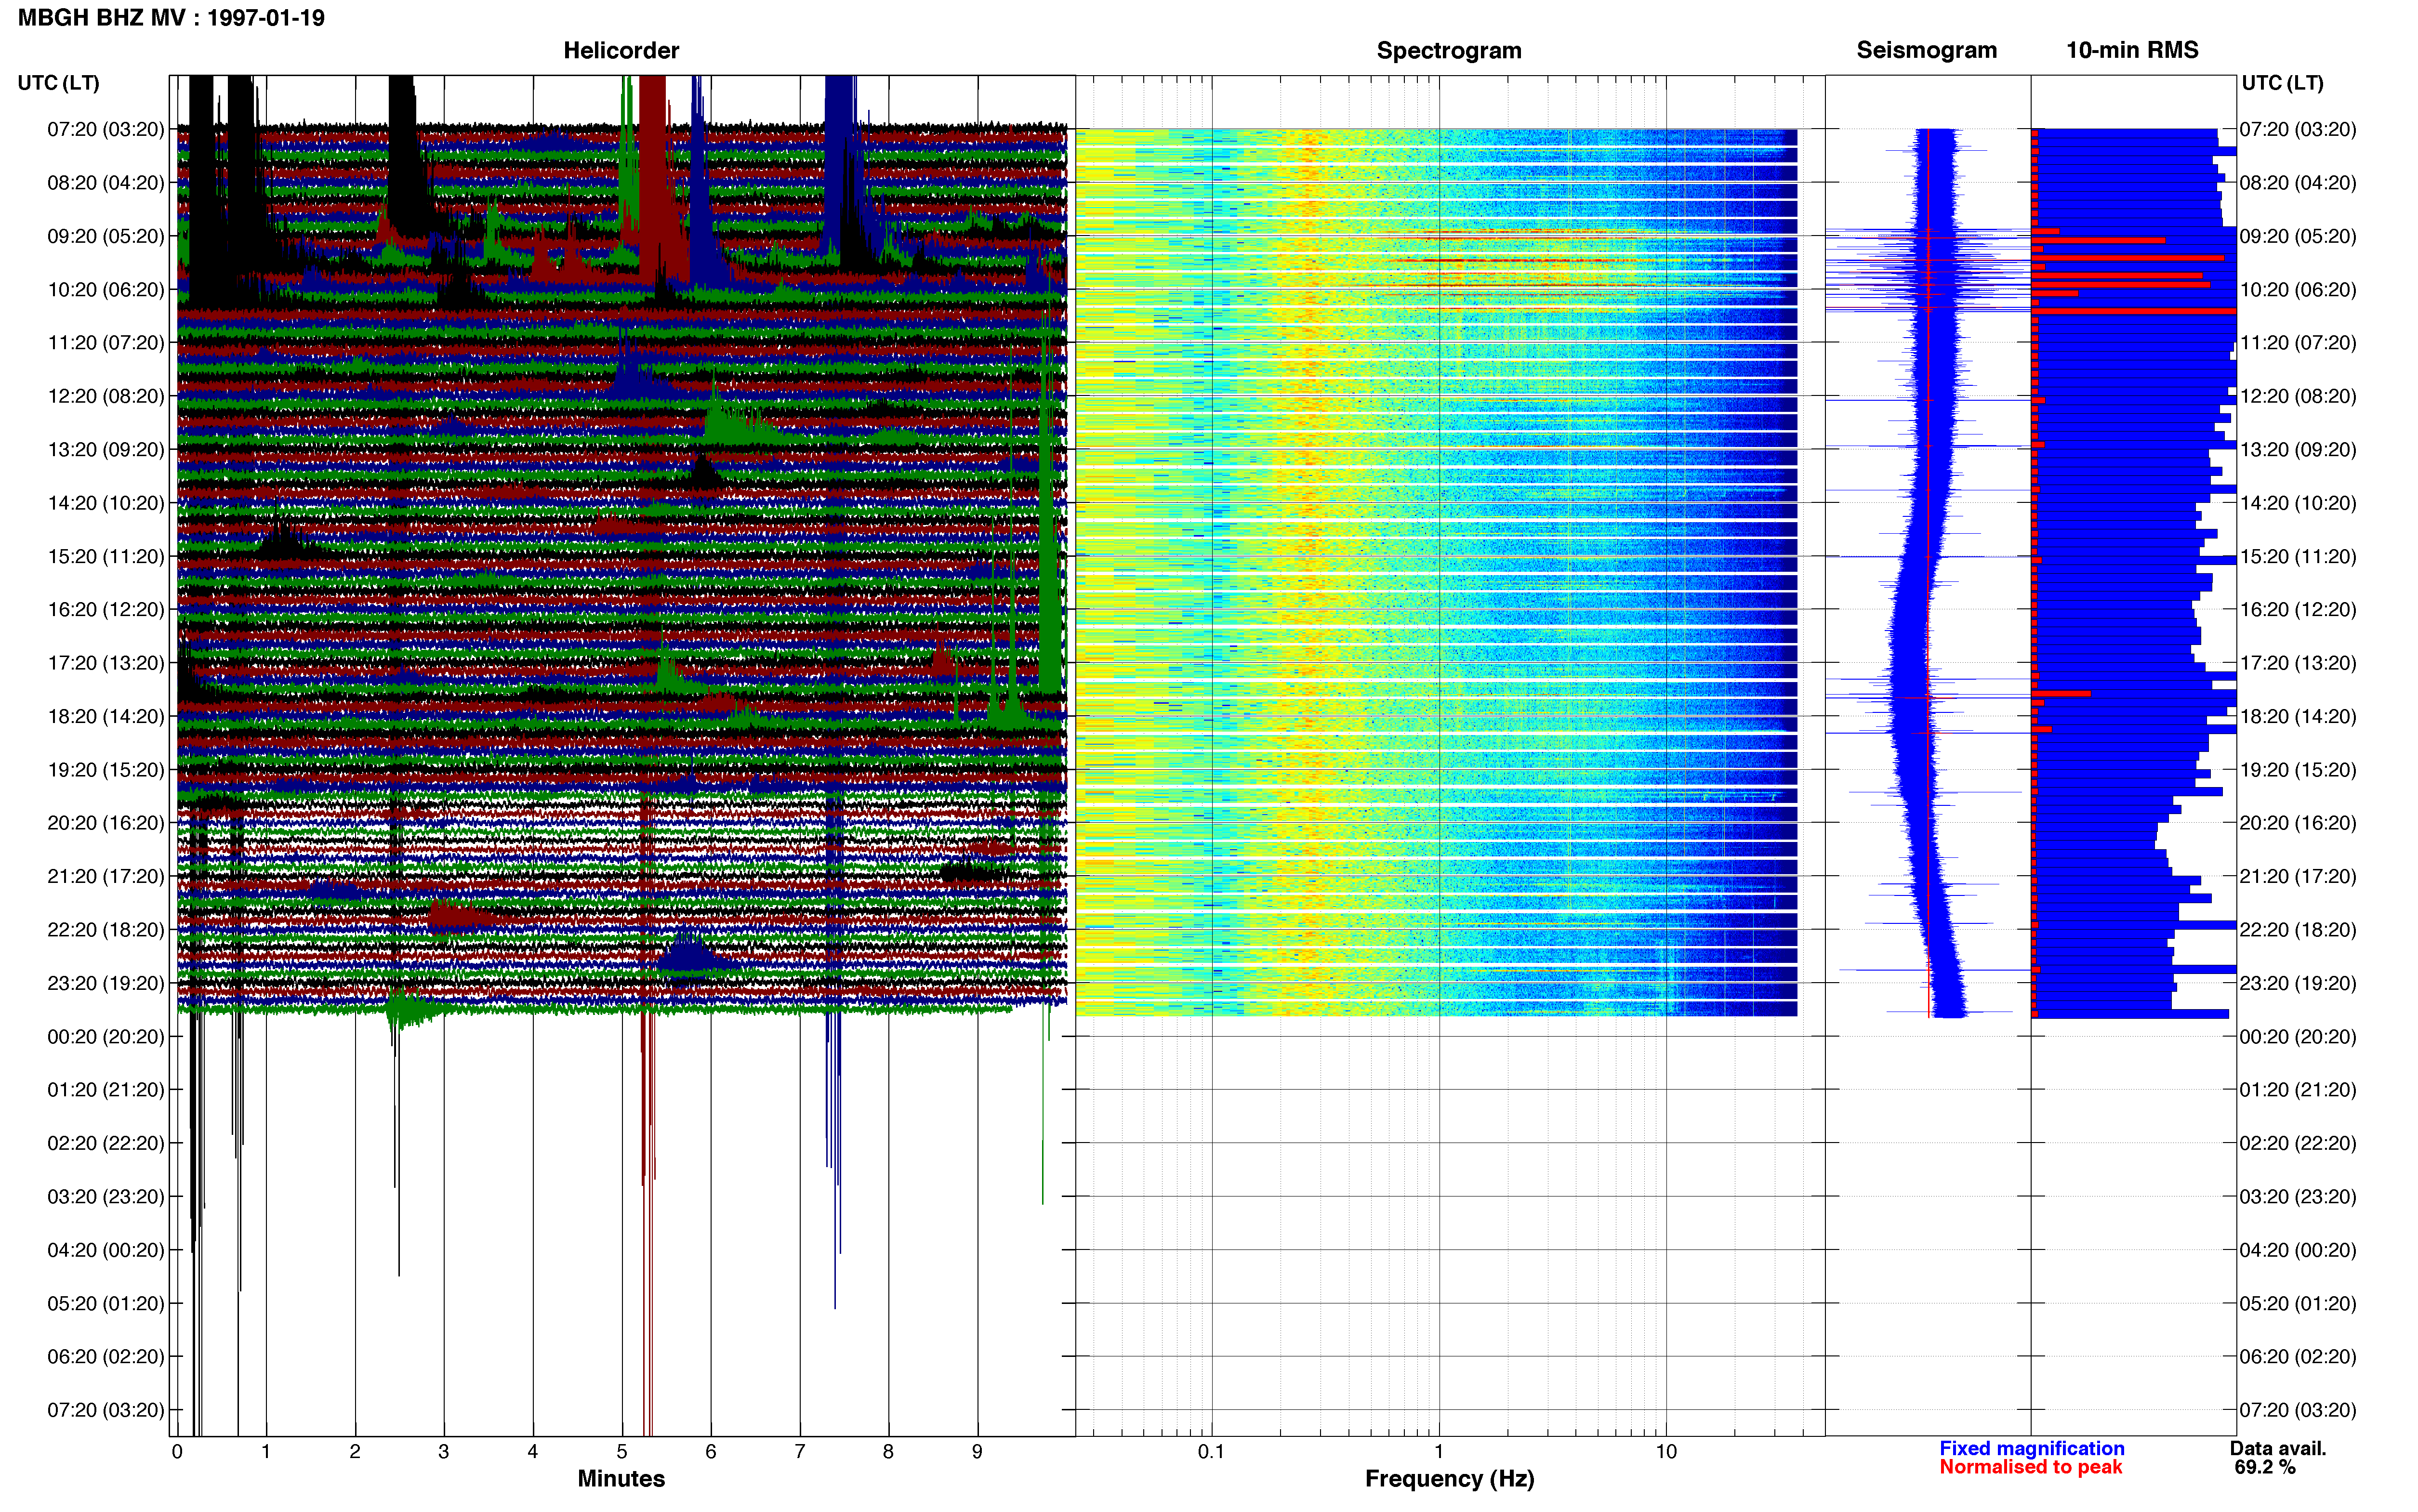Click the 'Minutes' x-axis label
The height and width of the screenshot is (1512, 2418).
(621, 1479)
